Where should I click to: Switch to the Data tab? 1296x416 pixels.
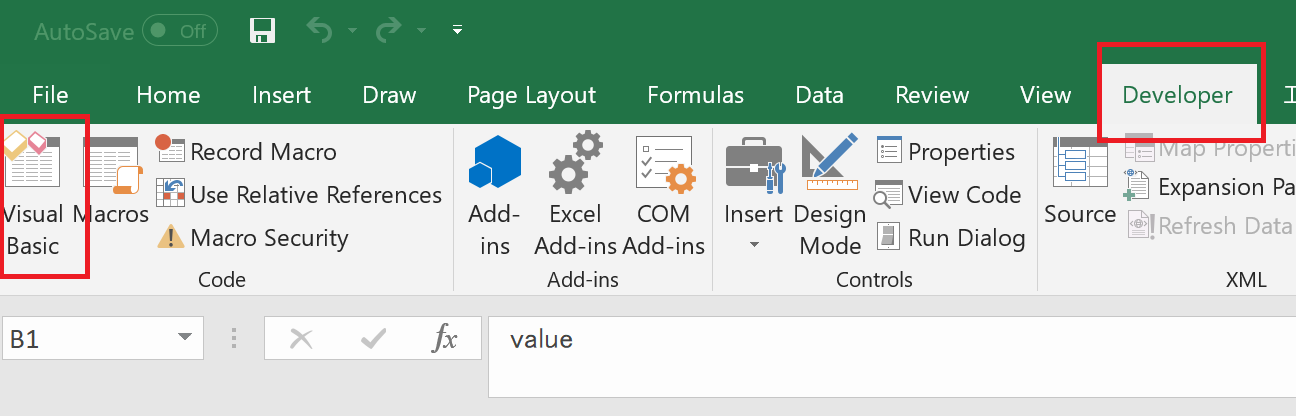coord(819,95)
